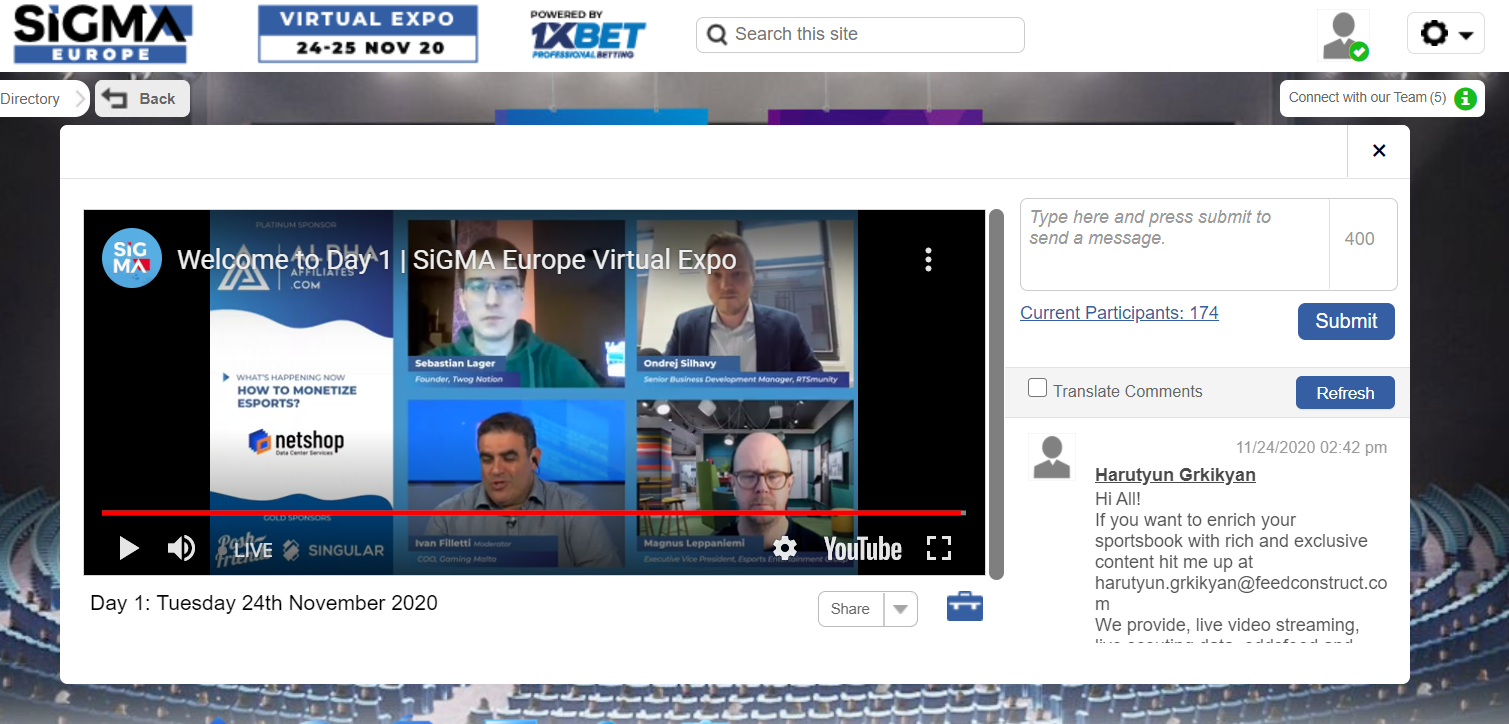The height and width of the screenshot is (724, 1509).
Task: Open Current Participants: 174 link
Action: [1119, 313]
